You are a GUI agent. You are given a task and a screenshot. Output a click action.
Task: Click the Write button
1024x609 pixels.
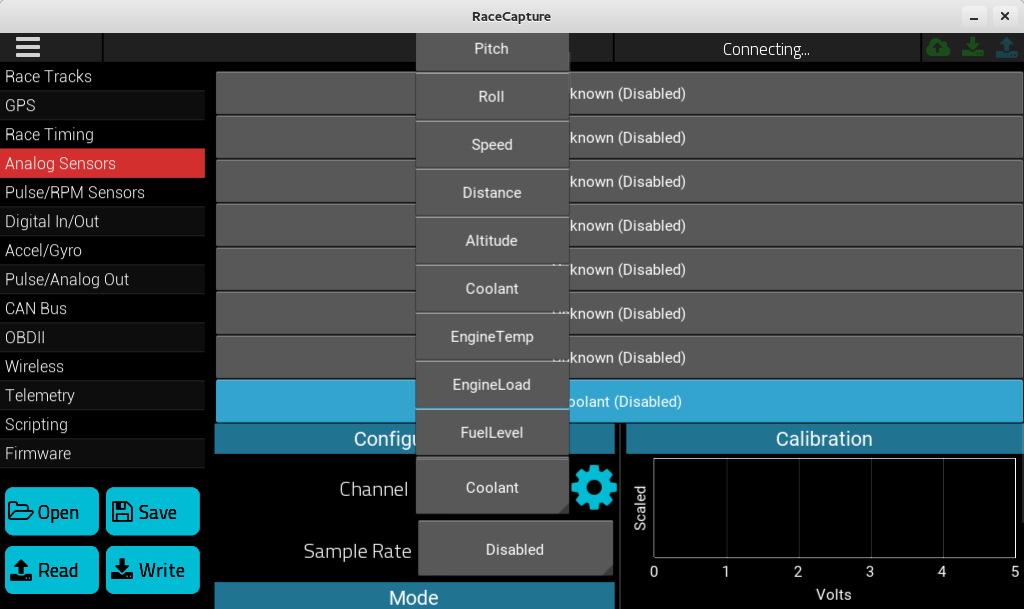[x=153, y=570]
